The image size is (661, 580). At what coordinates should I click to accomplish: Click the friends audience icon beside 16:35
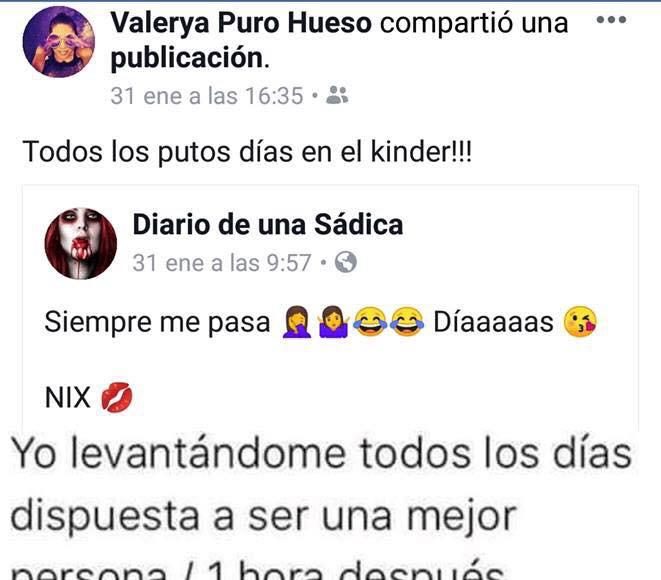(337, 95)
